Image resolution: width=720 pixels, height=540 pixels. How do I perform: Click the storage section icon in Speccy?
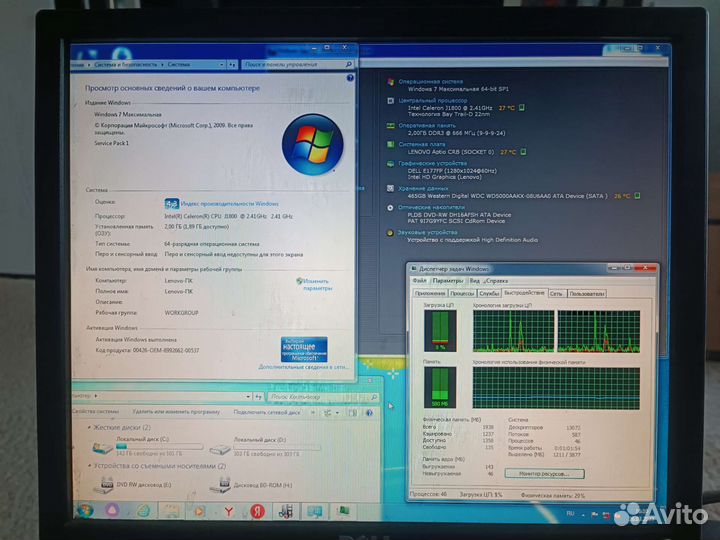click(x=390, y=188)
